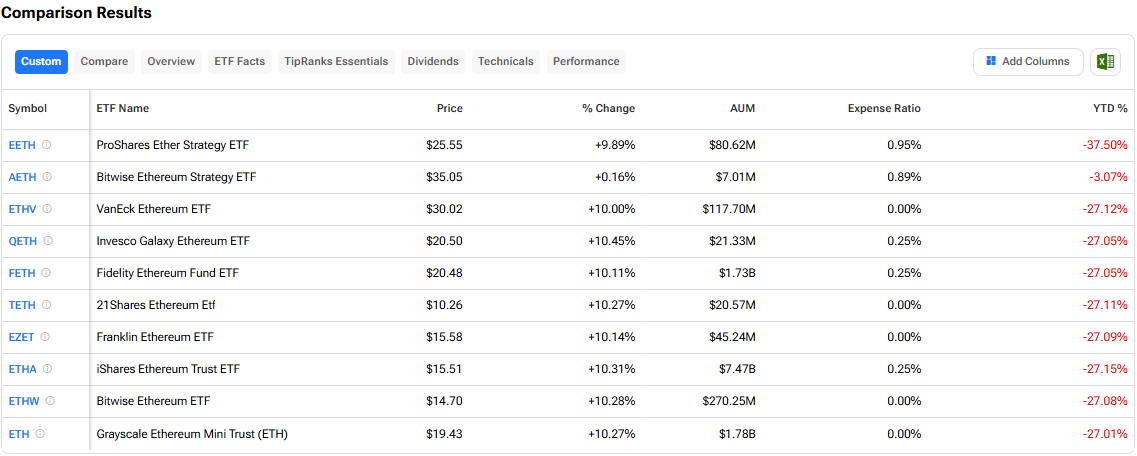The image size is (1137, 456).
Task: Open the TETH symbol link
Action: (22, 305)
